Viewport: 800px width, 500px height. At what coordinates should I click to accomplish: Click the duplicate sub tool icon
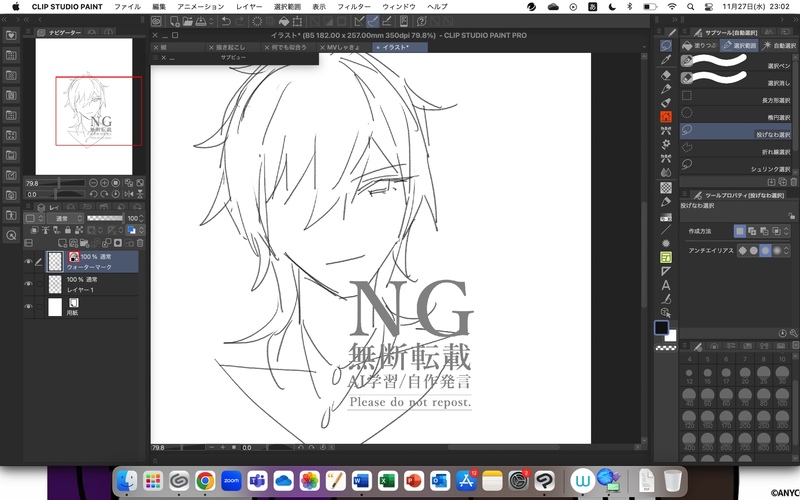click(x=783, y=182)
